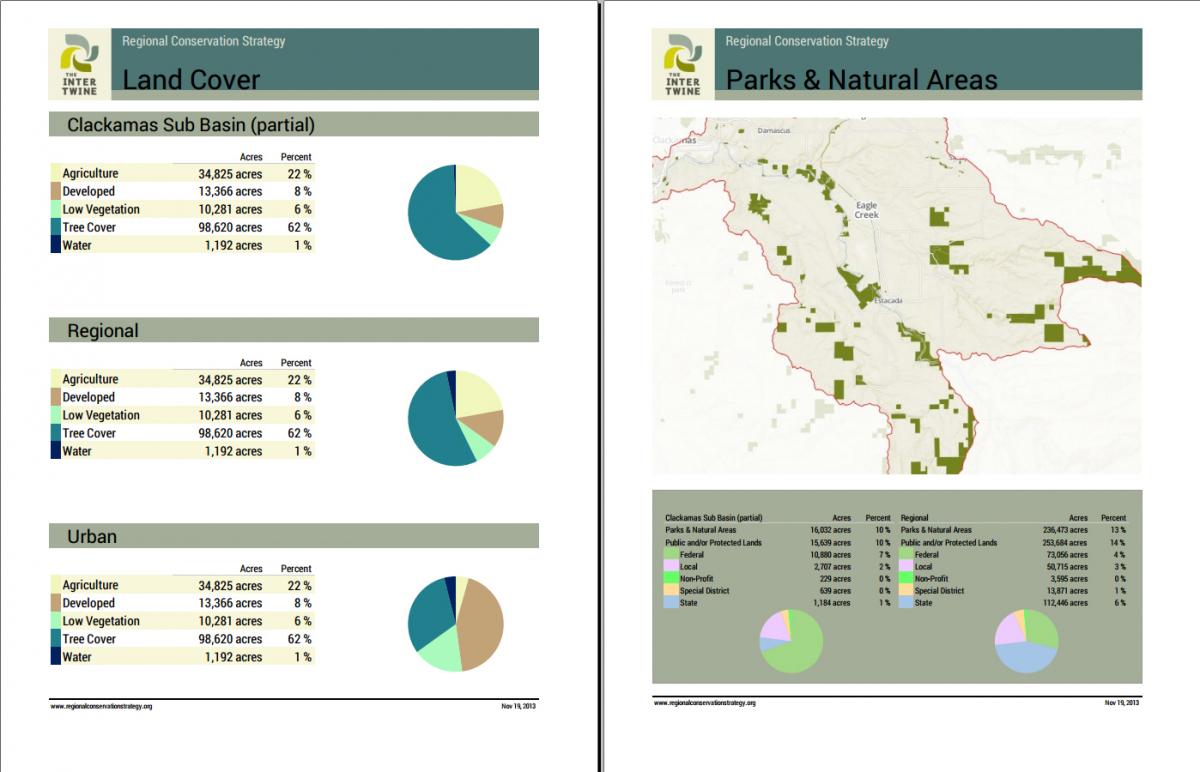Click 'Low Vegetation' label in the Urban table

101,621
